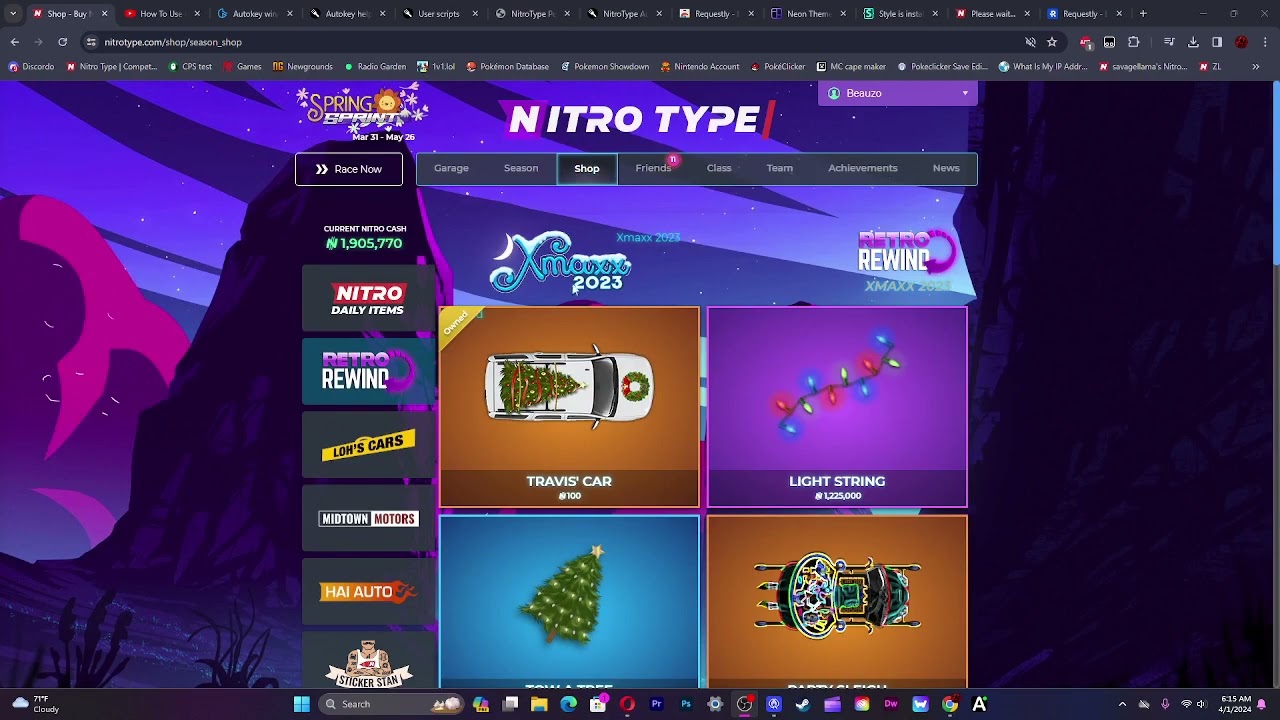Mute site sound icon in address bar
The width and height of the screenshot is (1280, 720).
pos(1030,42)
